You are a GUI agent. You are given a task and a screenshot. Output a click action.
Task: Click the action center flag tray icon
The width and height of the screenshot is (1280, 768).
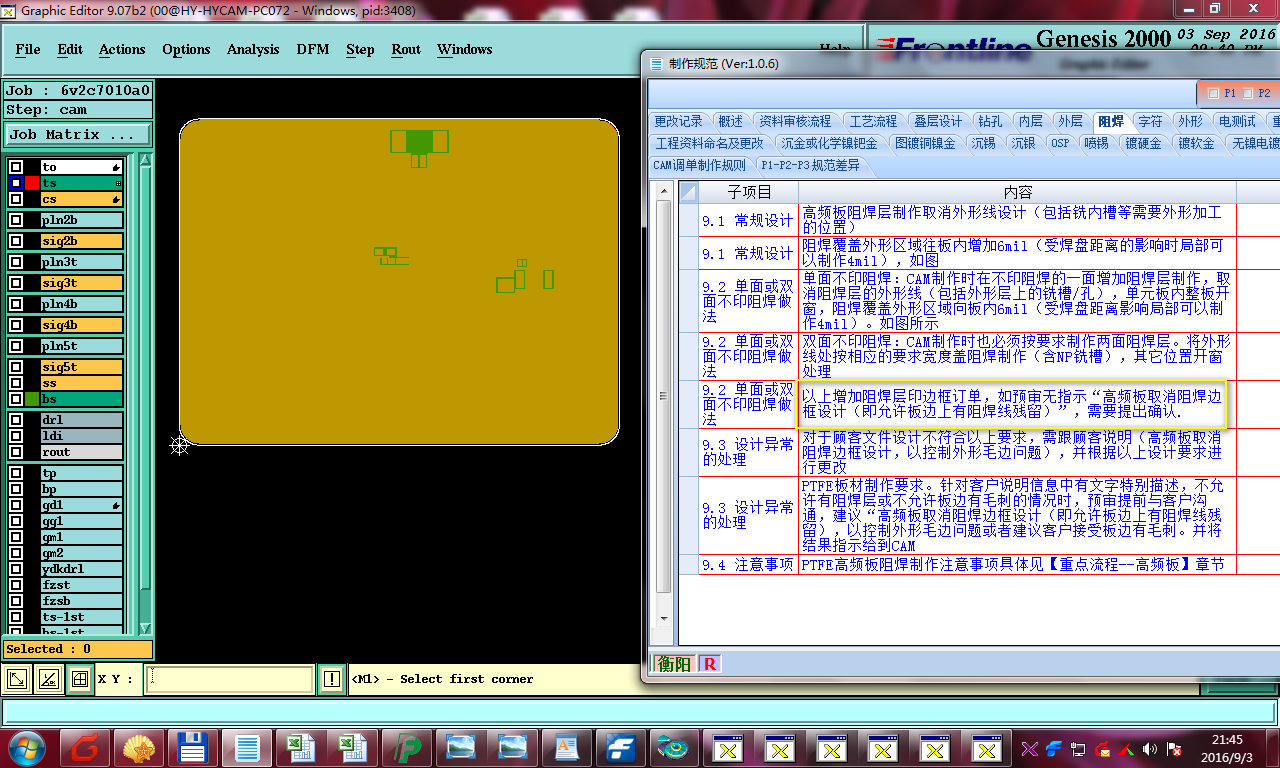click(1174, 748)
